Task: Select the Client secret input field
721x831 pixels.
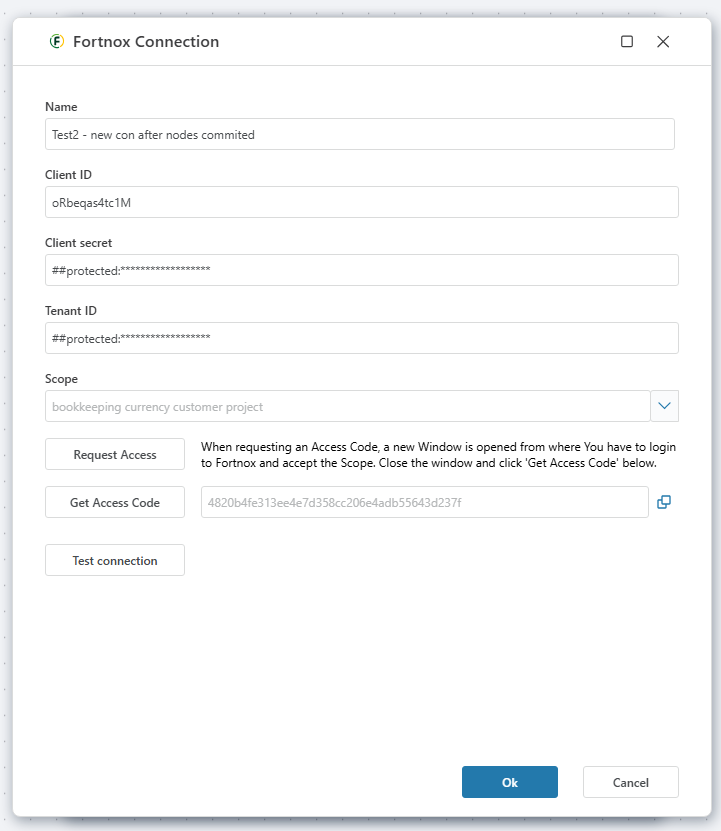Action: (361, 270)
